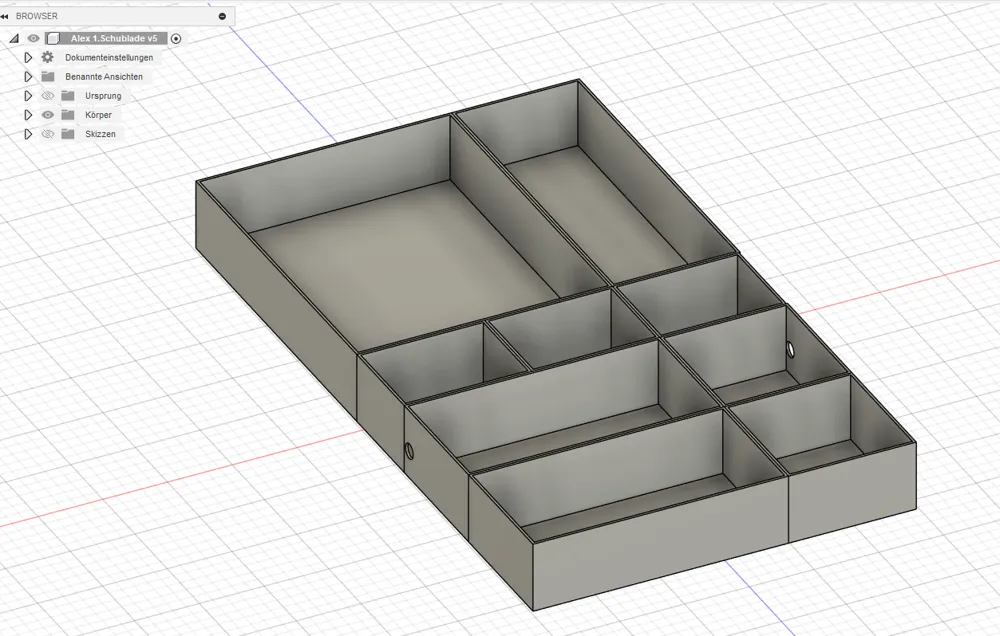Expand the Skizzen node

[x=27, y=134]
